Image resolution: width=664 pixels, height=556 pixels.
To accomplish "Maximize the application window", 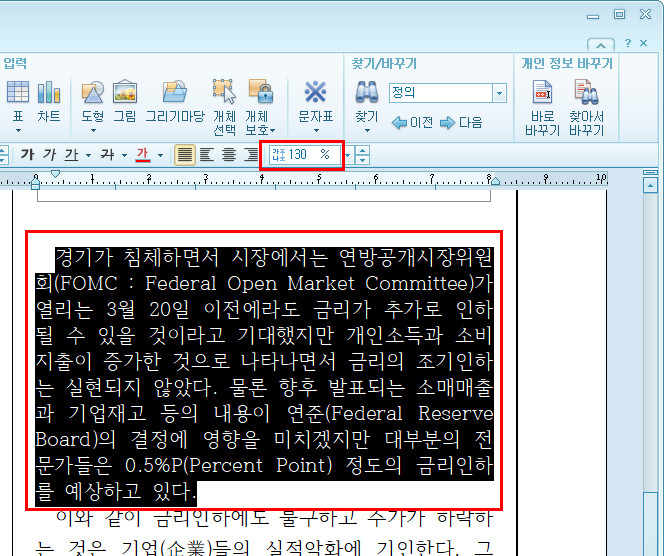I will pos(620,14).
